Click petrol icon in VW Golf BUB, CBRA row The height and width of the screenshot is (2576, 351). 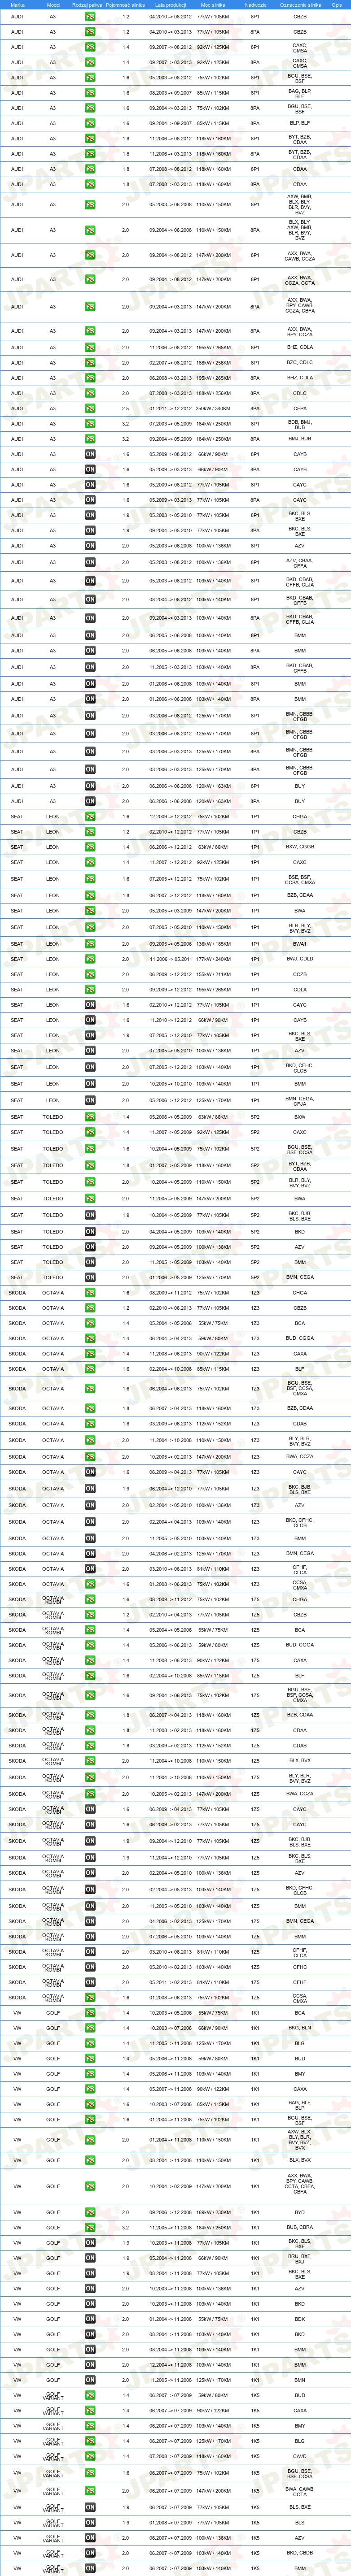pyautogui.click(x=90, y=2227)
